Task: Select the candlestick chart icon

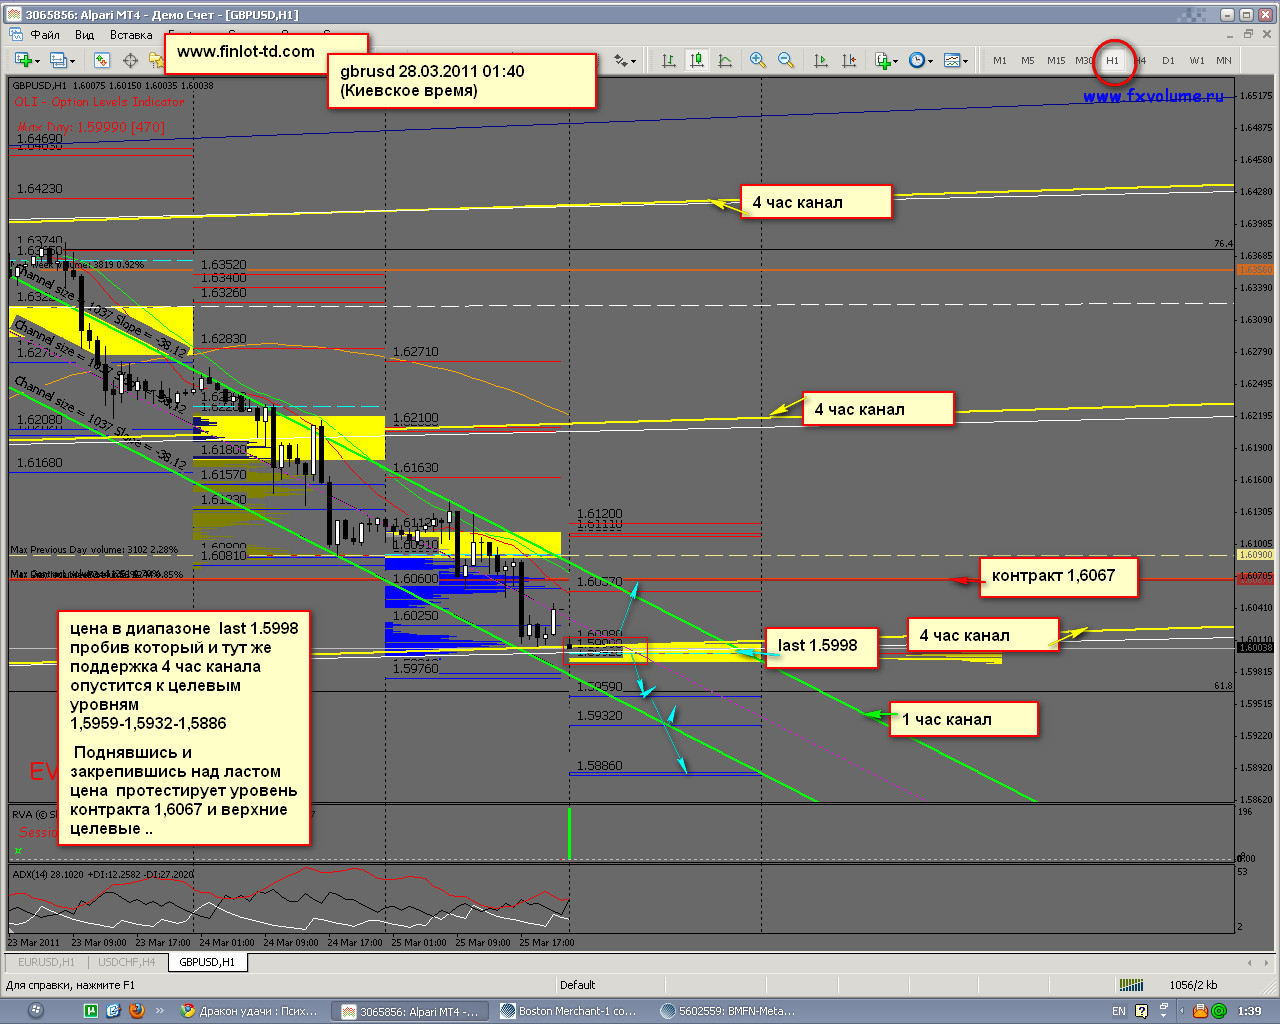Action: pos(697,60)
